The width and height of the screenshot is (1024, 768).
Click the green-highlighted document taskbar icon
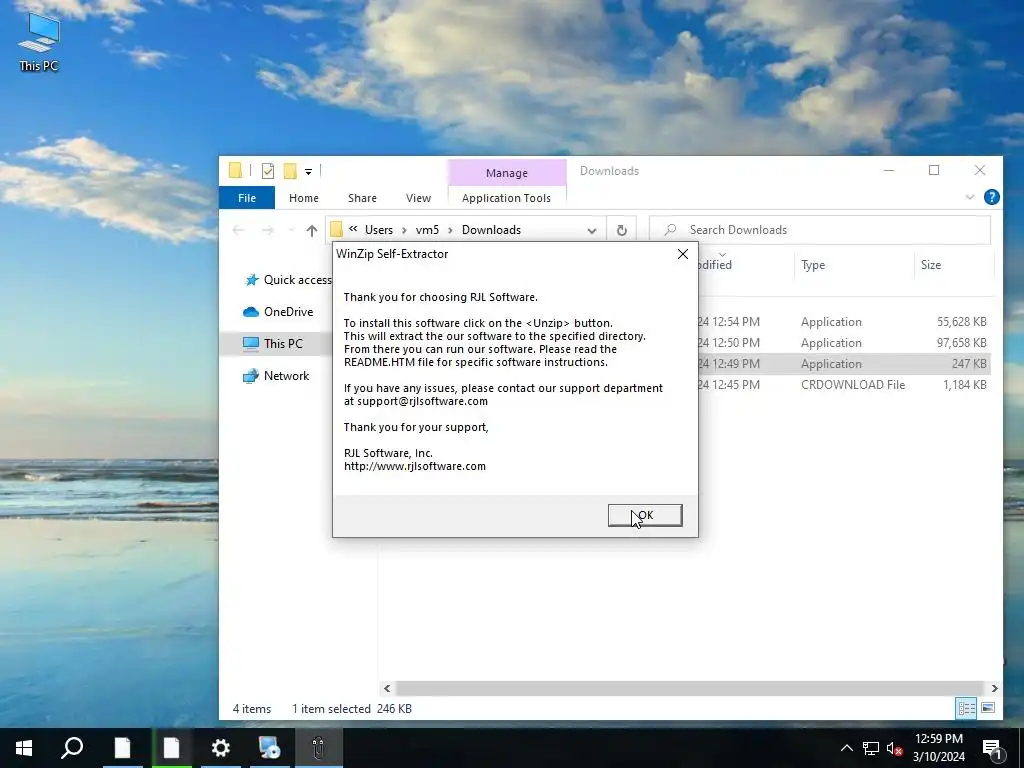(x=171, y=748)
